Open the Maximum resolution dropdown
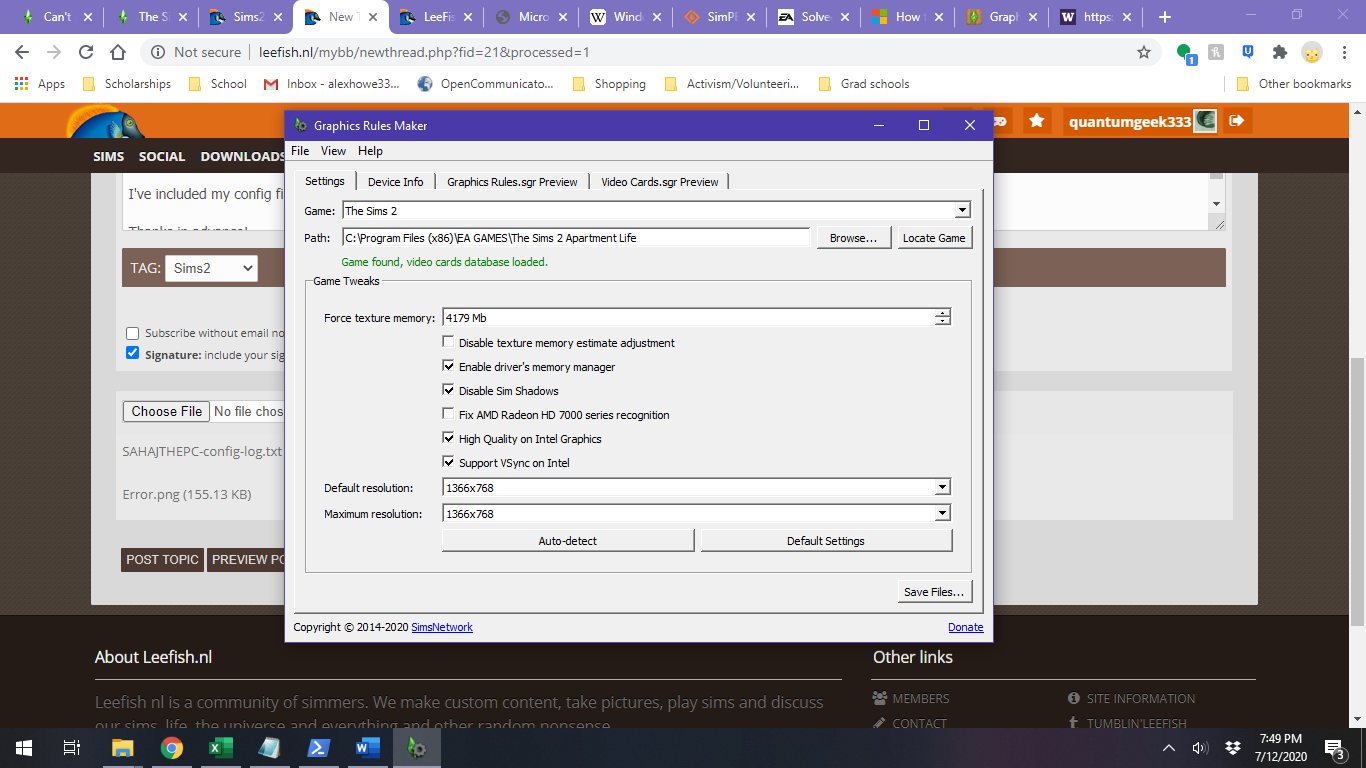1366x768 pixels. (942, 514)
